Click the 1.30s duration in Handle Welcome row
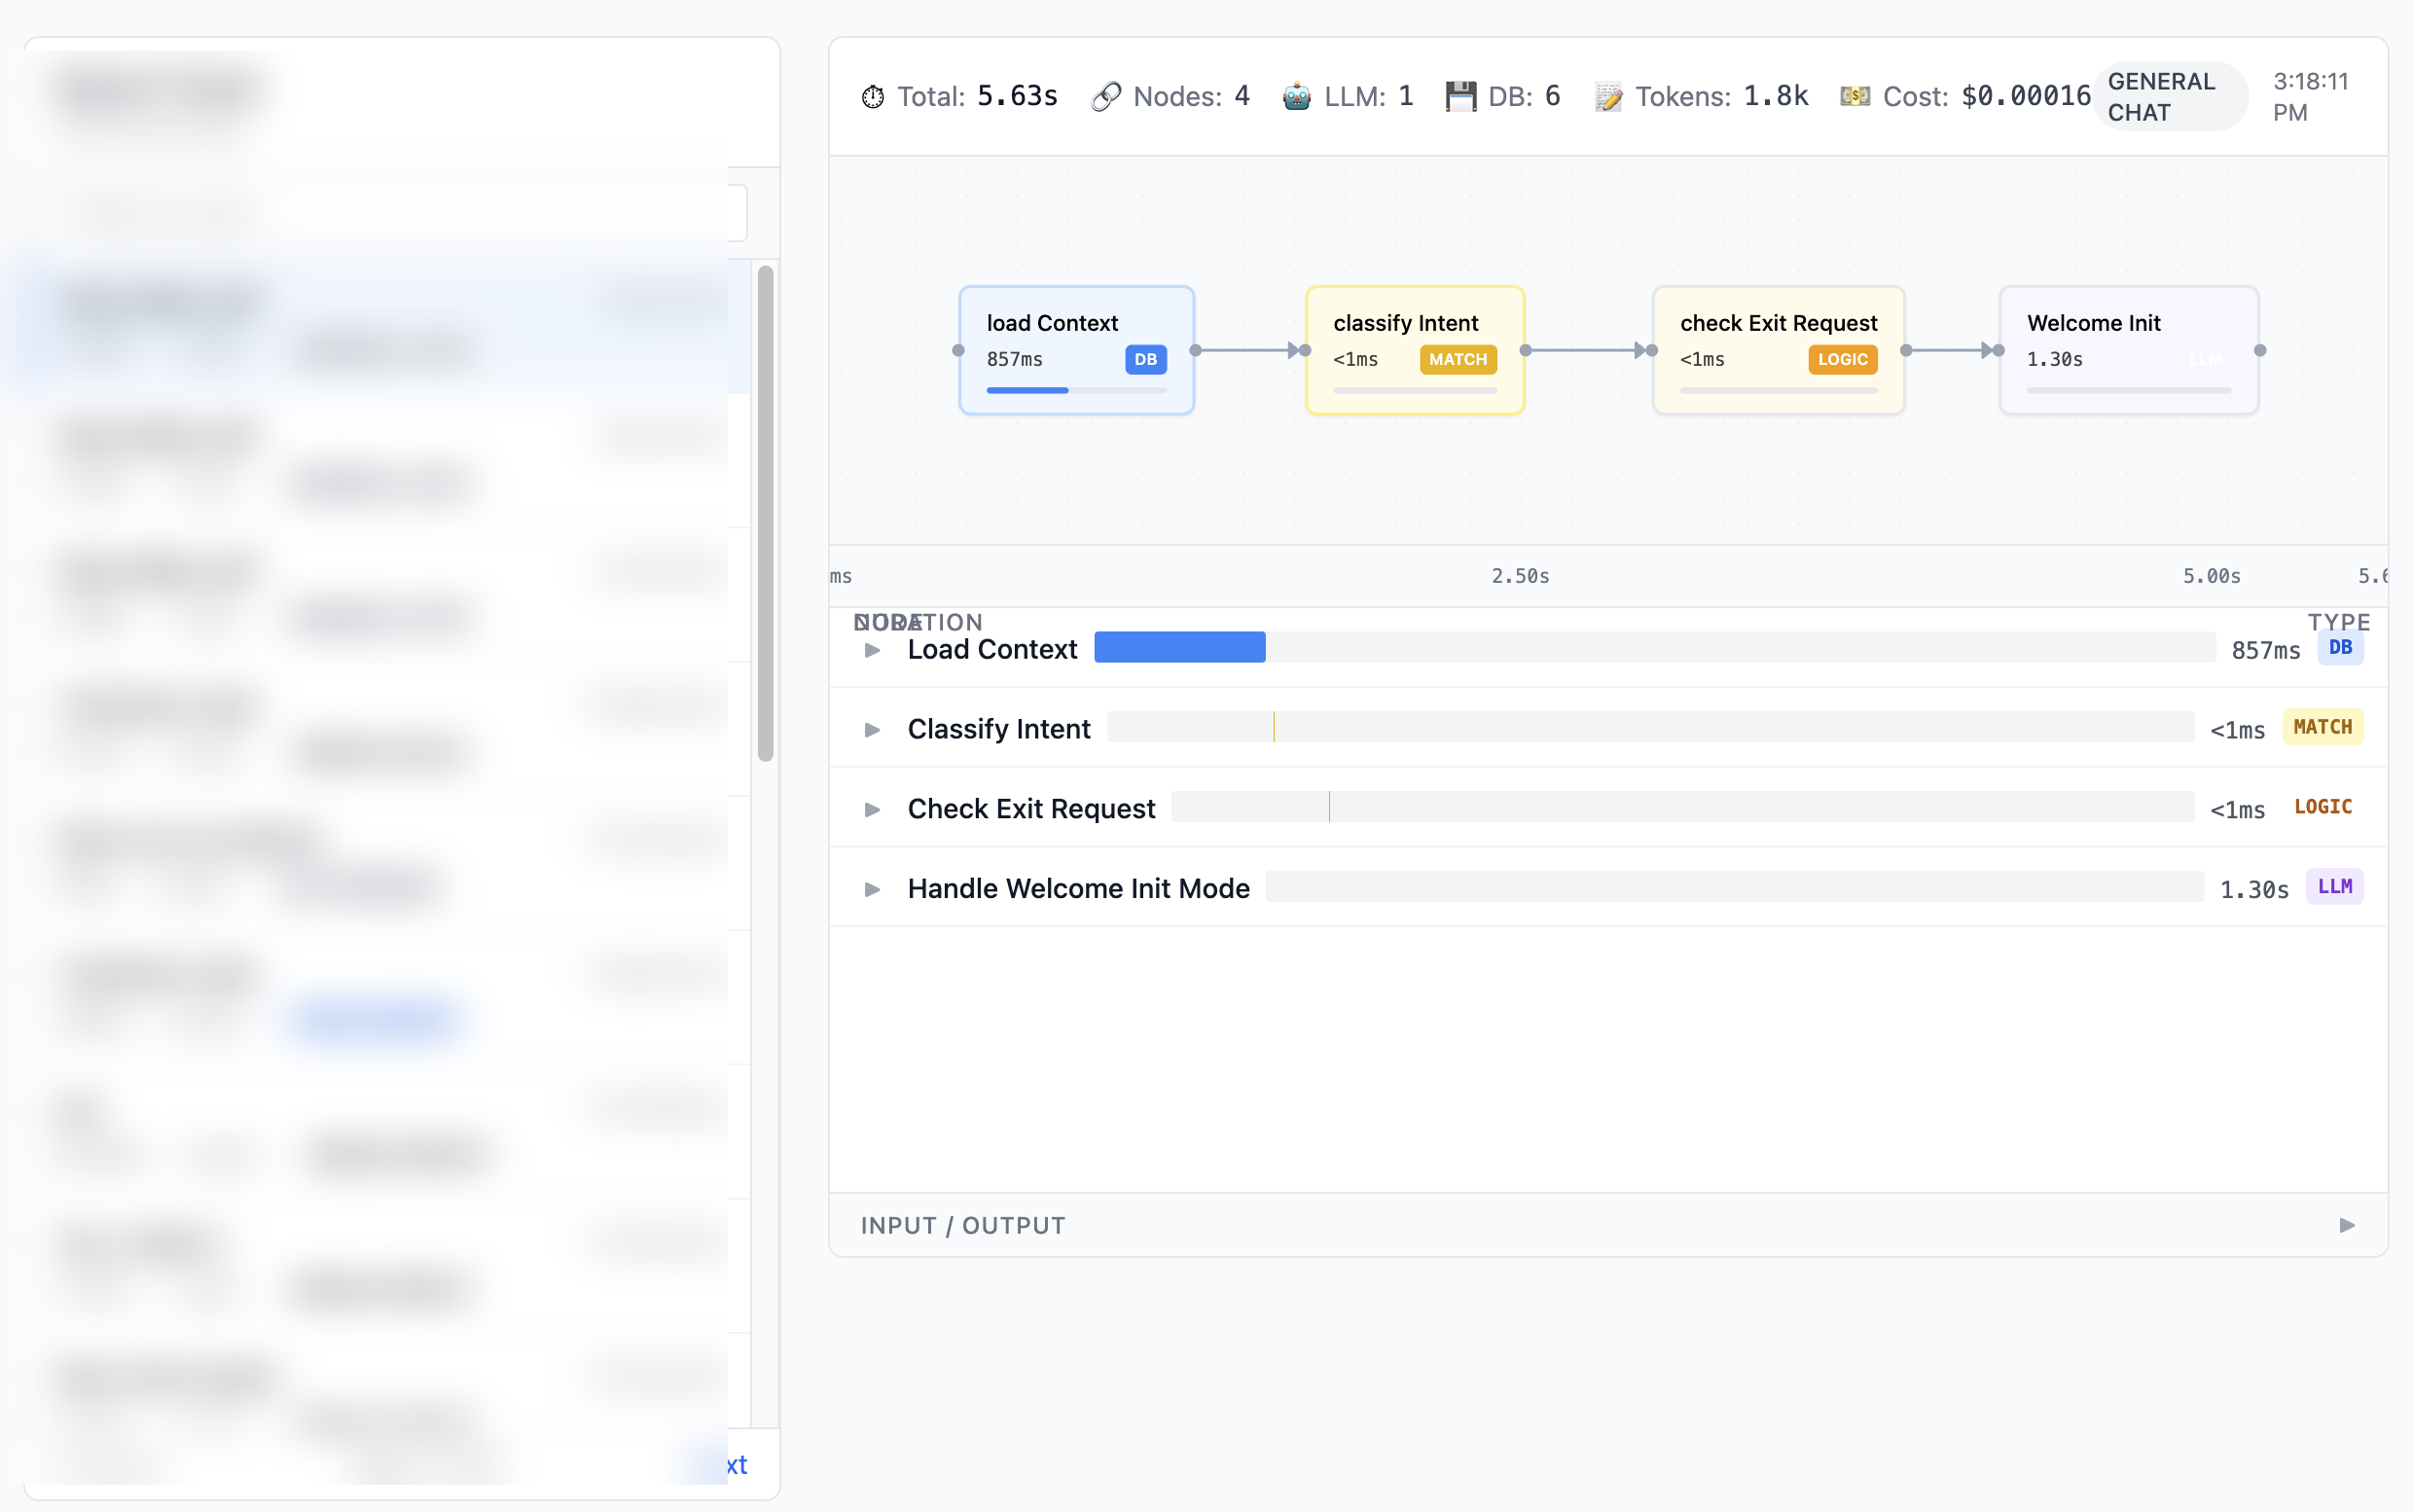 [x=2254, y=890]
